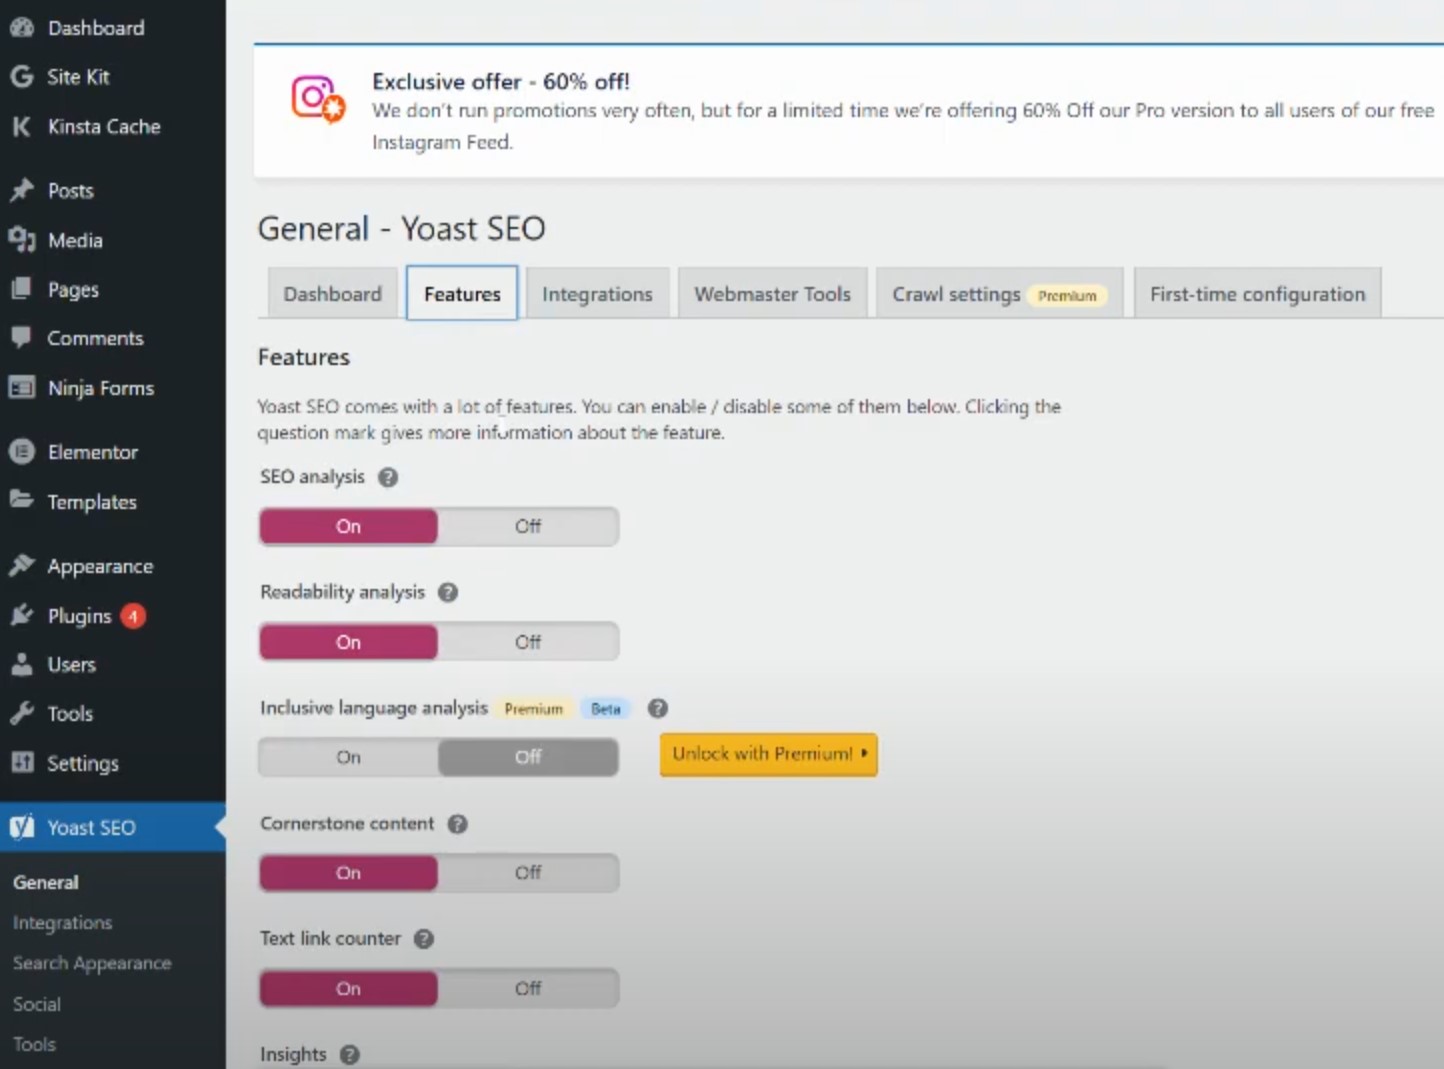Screen dimensions: 1444x1069
Task: Click the Settings sliders icon
Action: (x=22, y=763)
